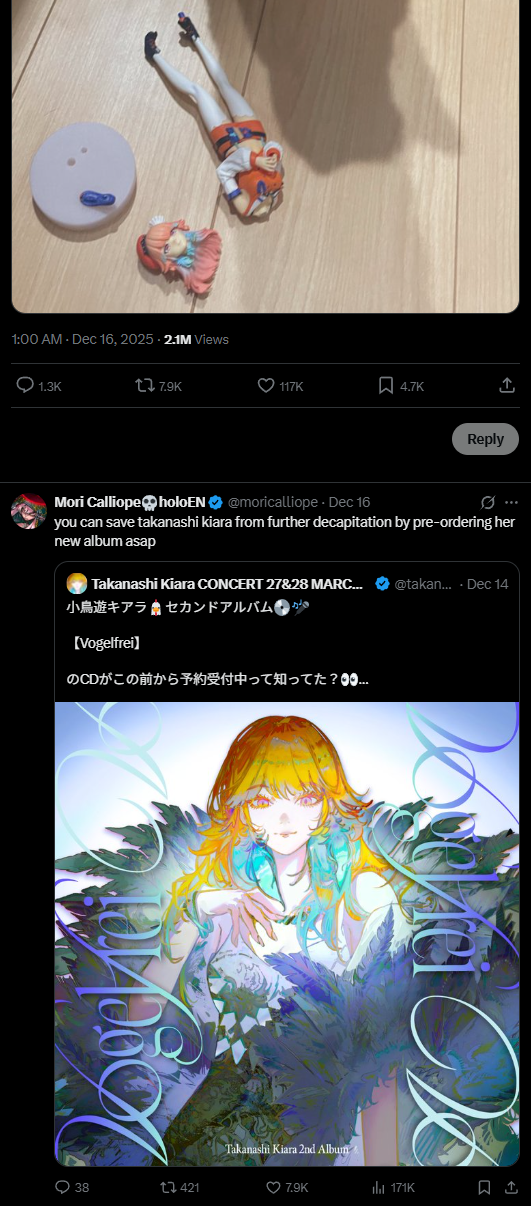Share Mori Calliope's reply

click(512, 1187)
